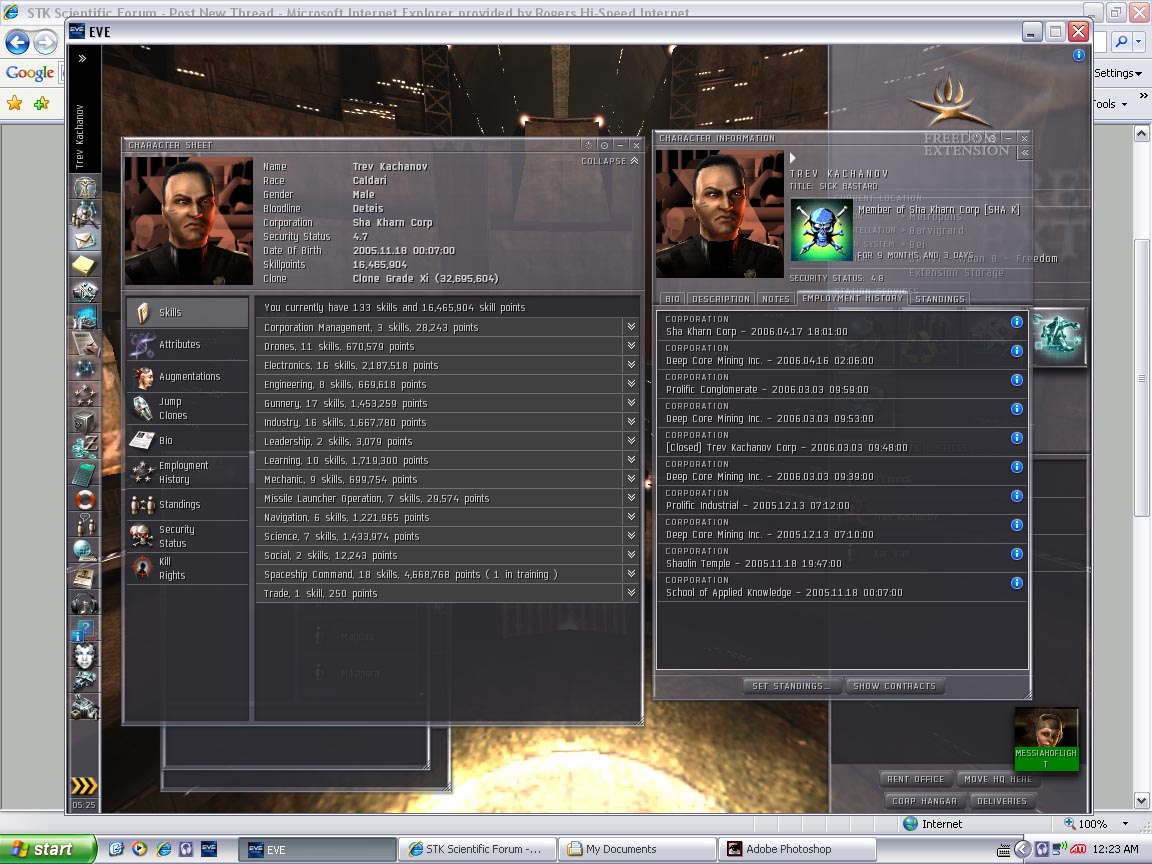This screenshot has height=864, width=1152.
Task: Expand the Navigation skill group
Action: 631,516
